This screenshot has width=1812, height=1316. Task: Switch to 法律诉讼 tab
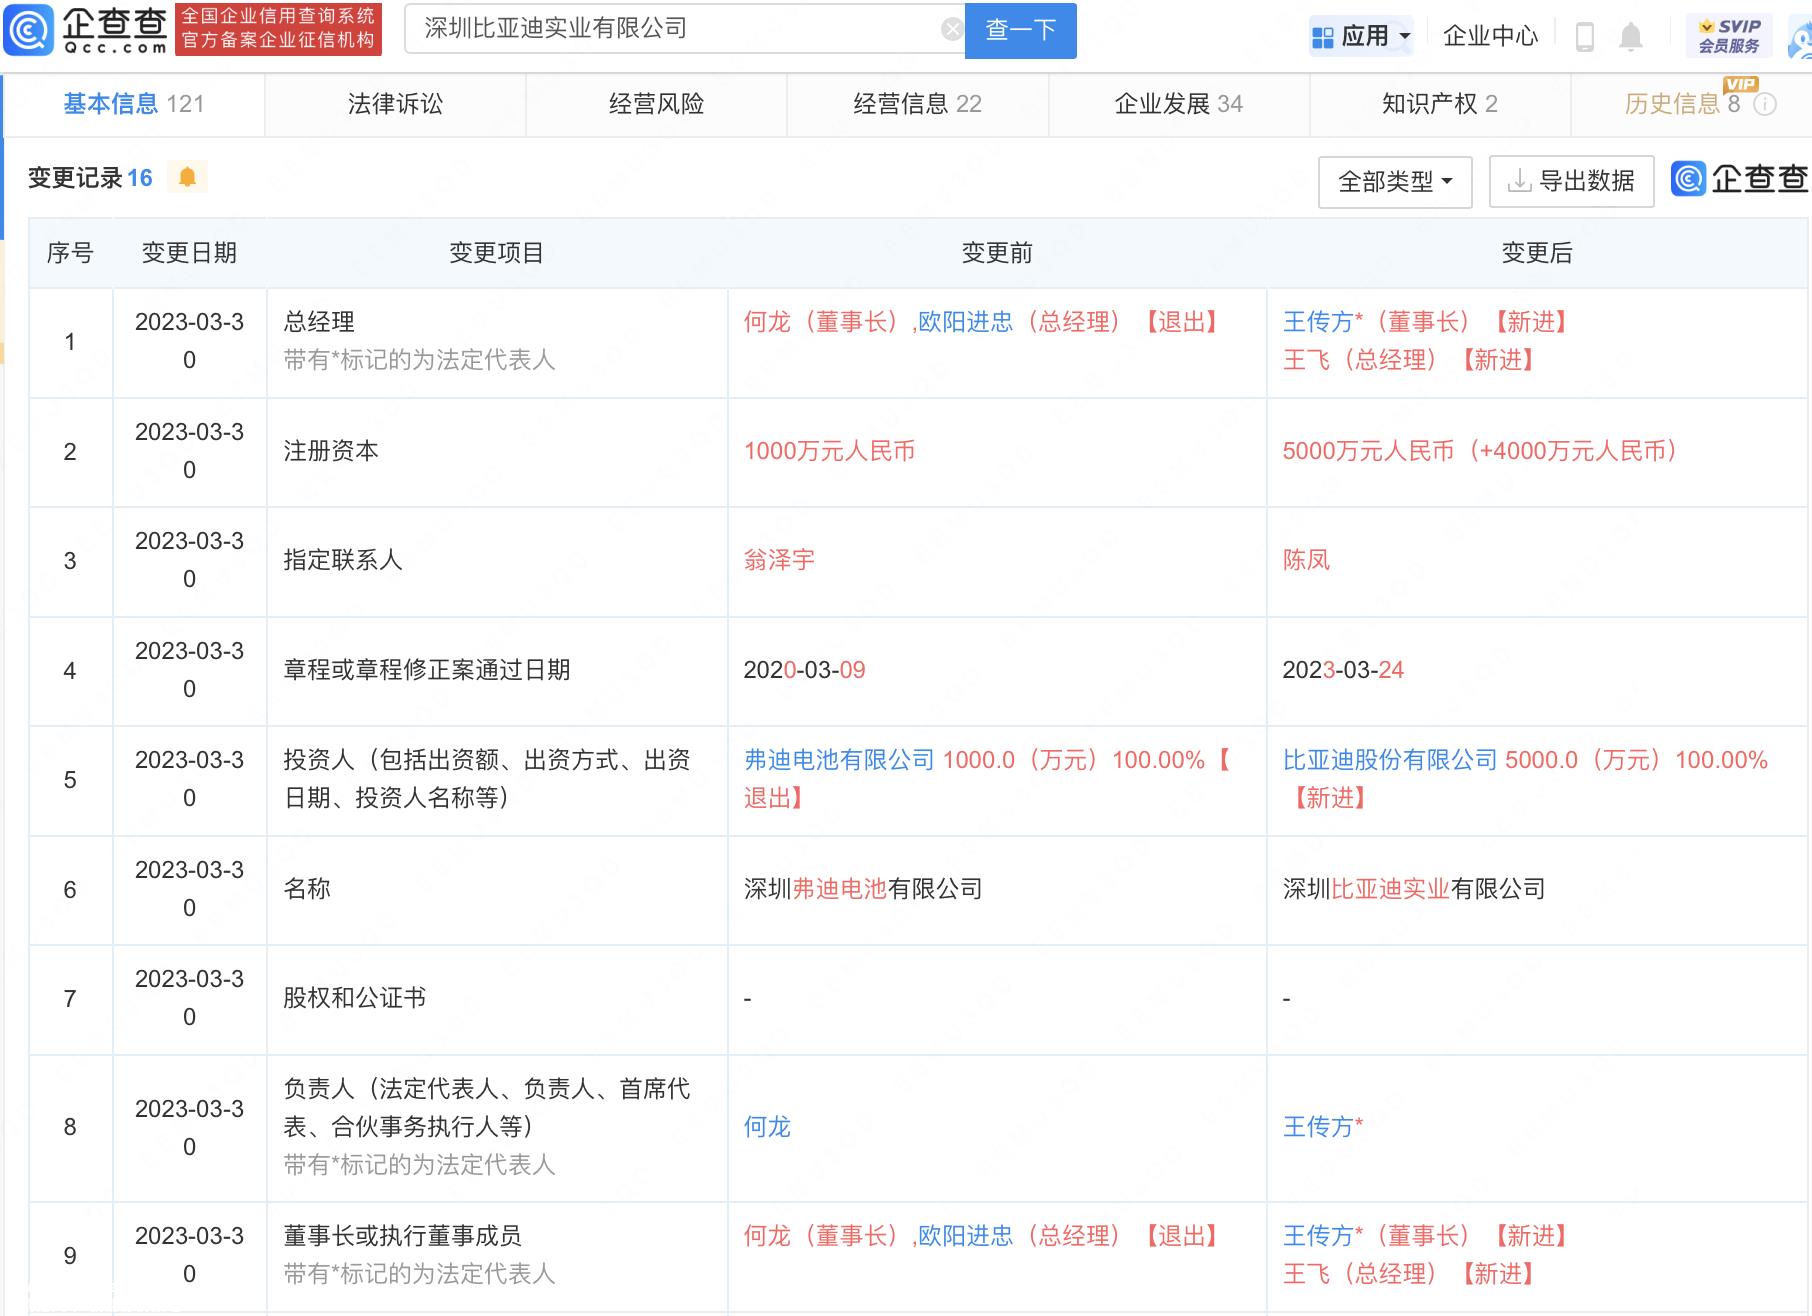click(x=395, y=104)
